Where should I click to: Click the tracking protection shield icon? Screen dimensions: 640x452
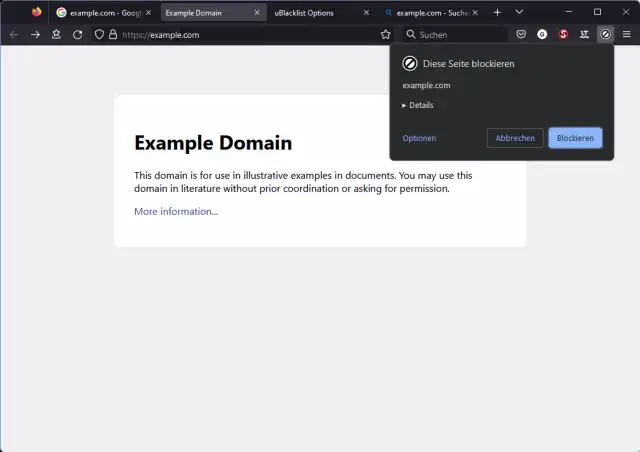(x=99, y=34)
